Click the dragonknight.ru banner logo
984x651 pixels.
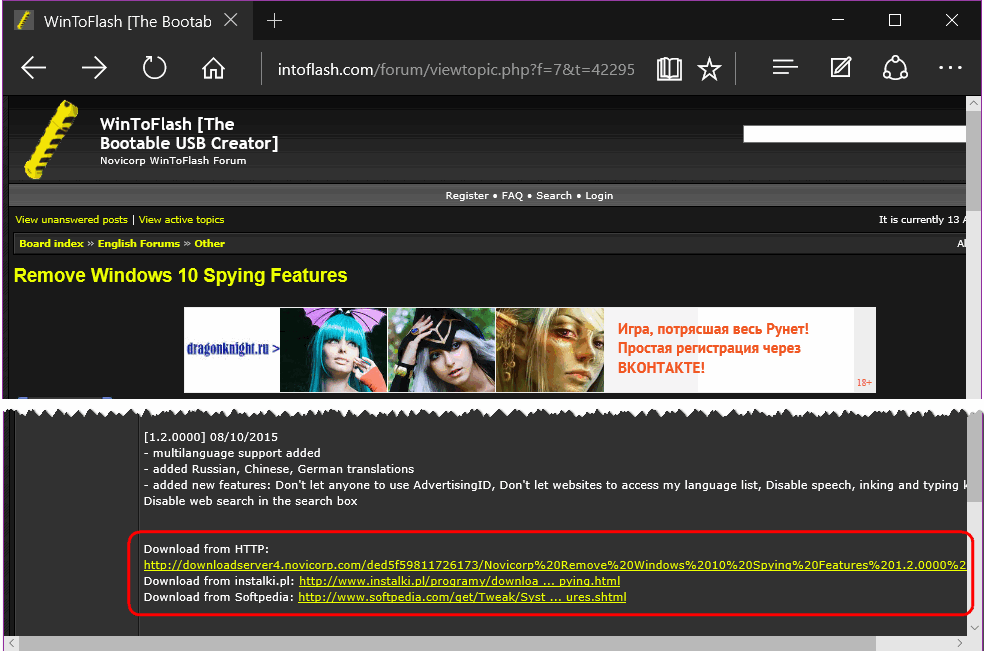232,349
